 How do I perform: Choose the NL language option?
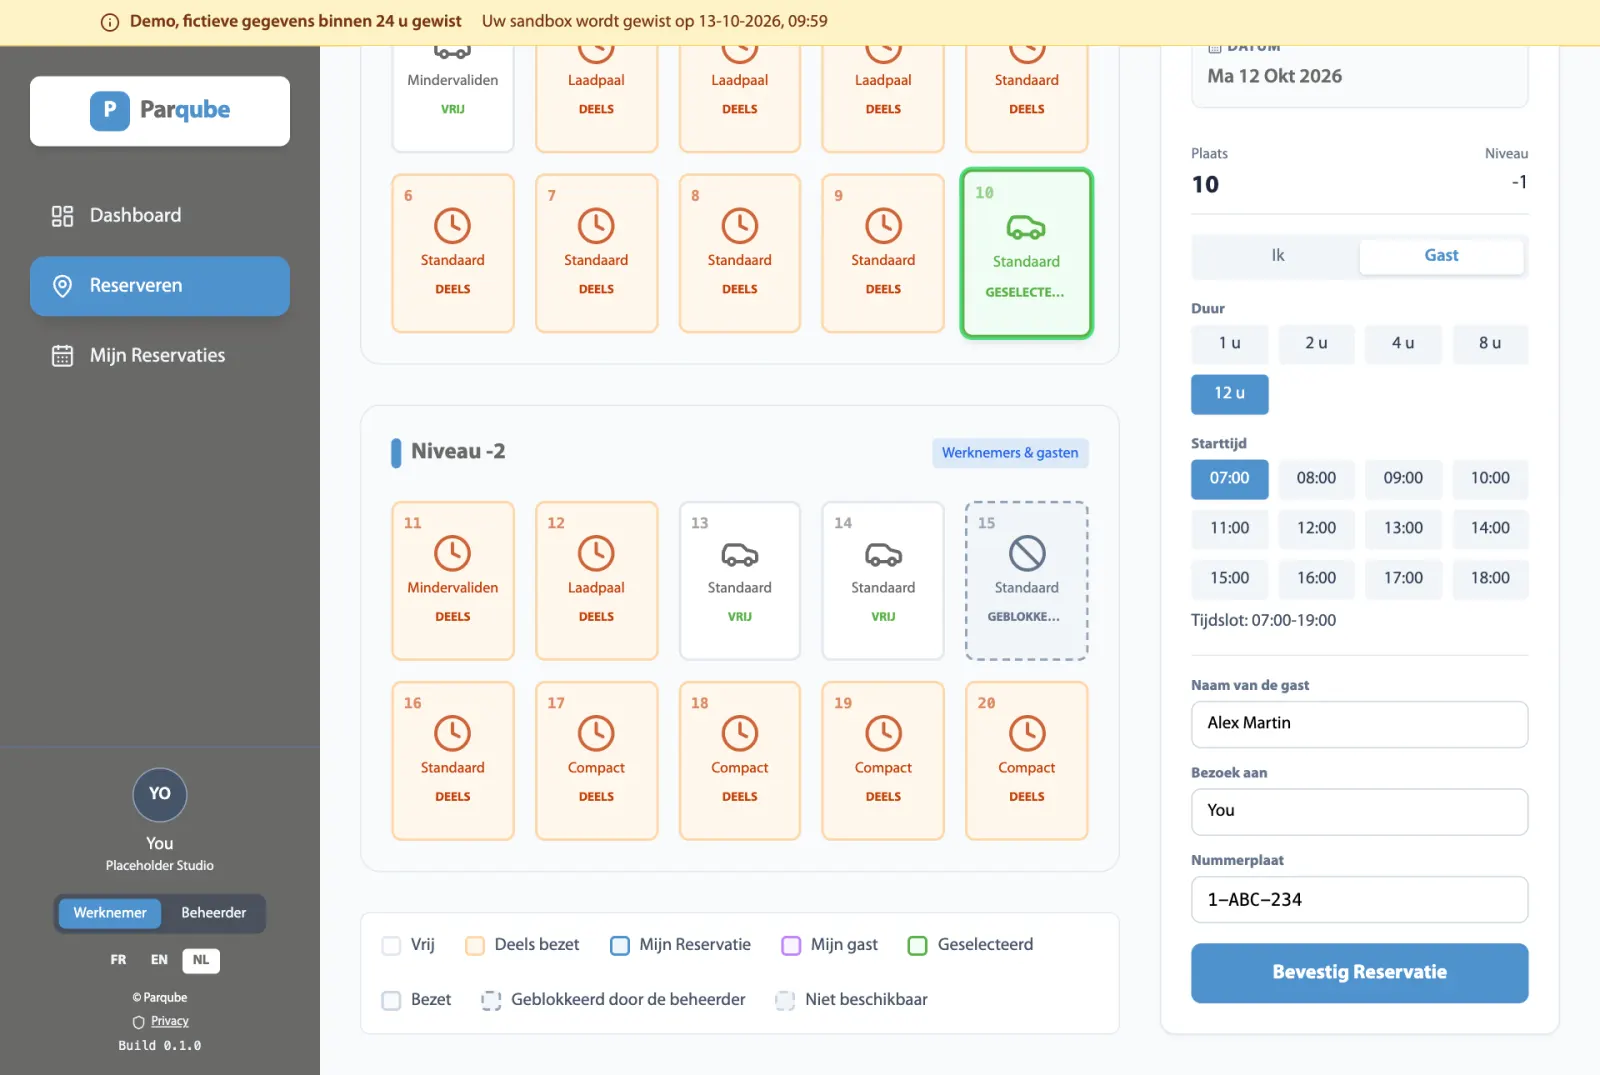point(201,960)
